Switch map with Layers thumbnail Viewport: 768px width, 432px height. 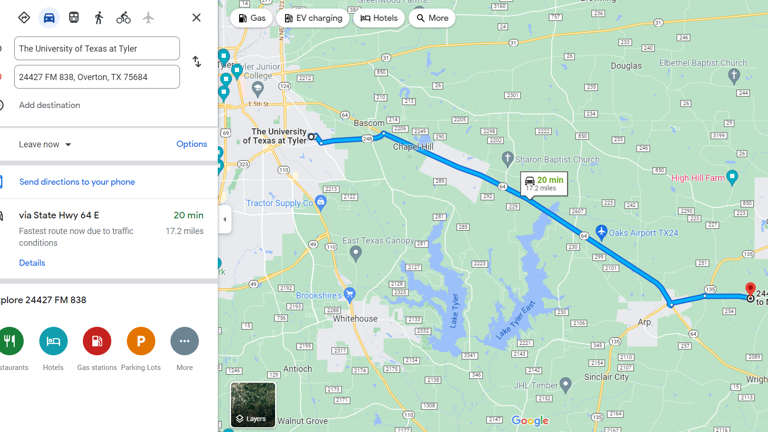[253, 405]
